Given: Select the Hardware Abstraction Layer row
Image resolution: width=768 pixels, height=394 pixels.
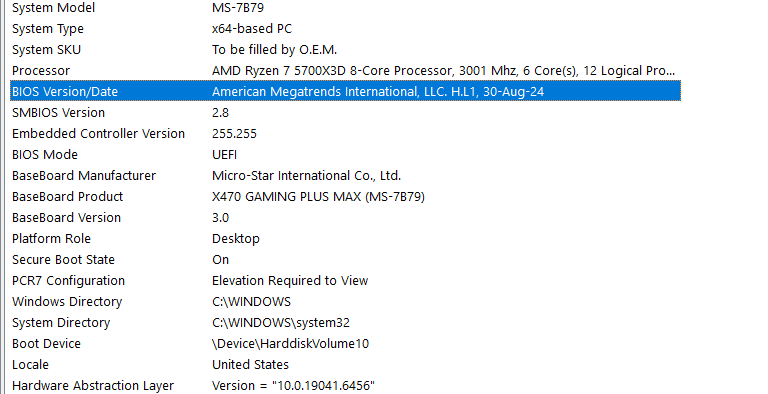Looking at the screenshot, I should coord(345,386).
